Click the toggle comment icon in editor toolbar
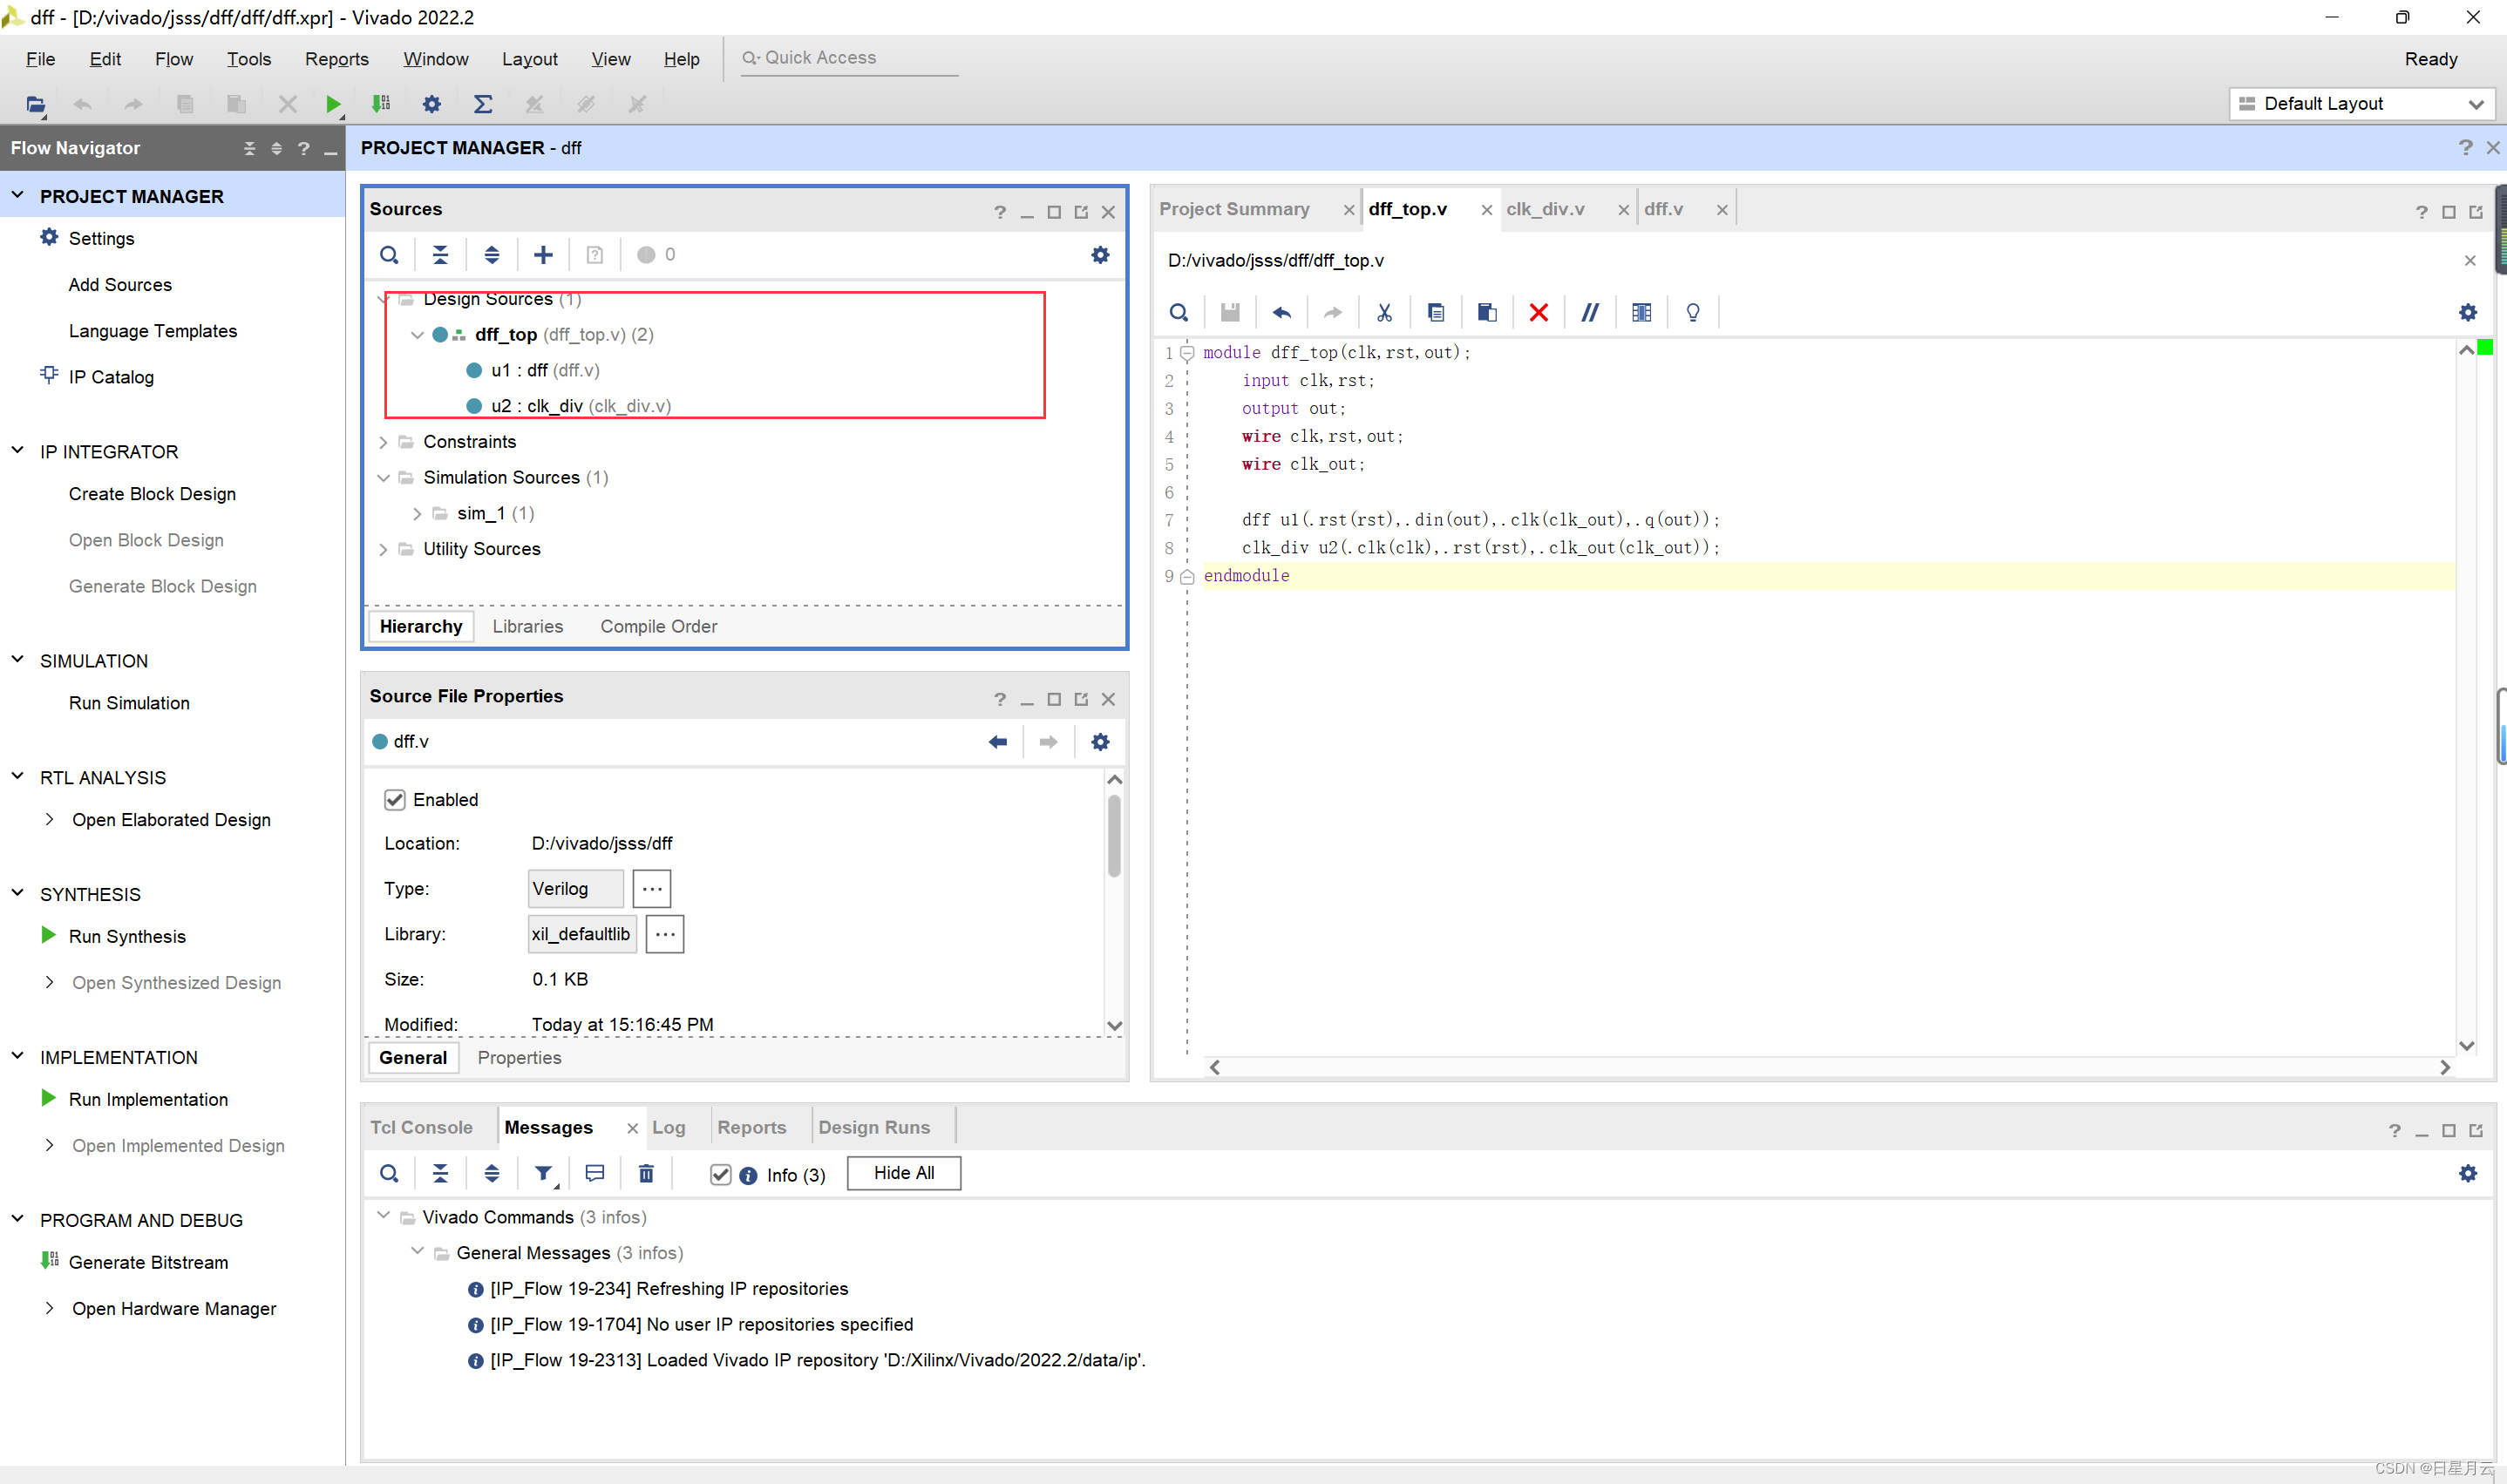Image resolution: width=2507 pixels, height=1484 pixels. tap(1589, 313)
